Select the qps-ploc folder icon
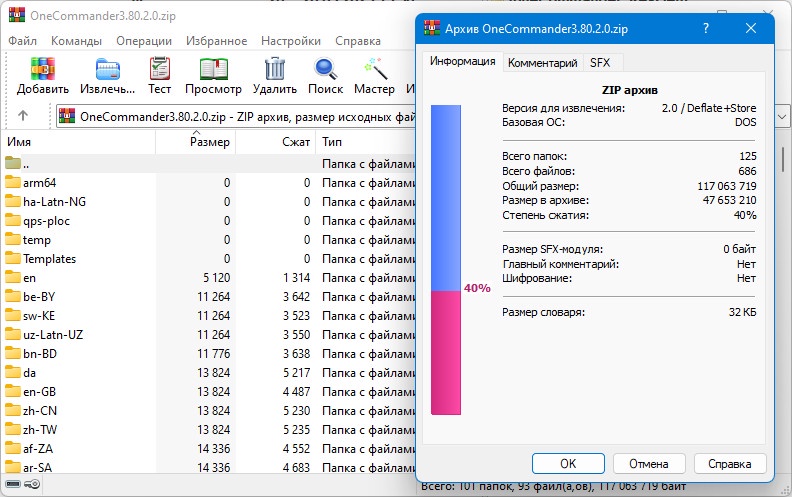The image size is (792, 497). click(13, 220)
